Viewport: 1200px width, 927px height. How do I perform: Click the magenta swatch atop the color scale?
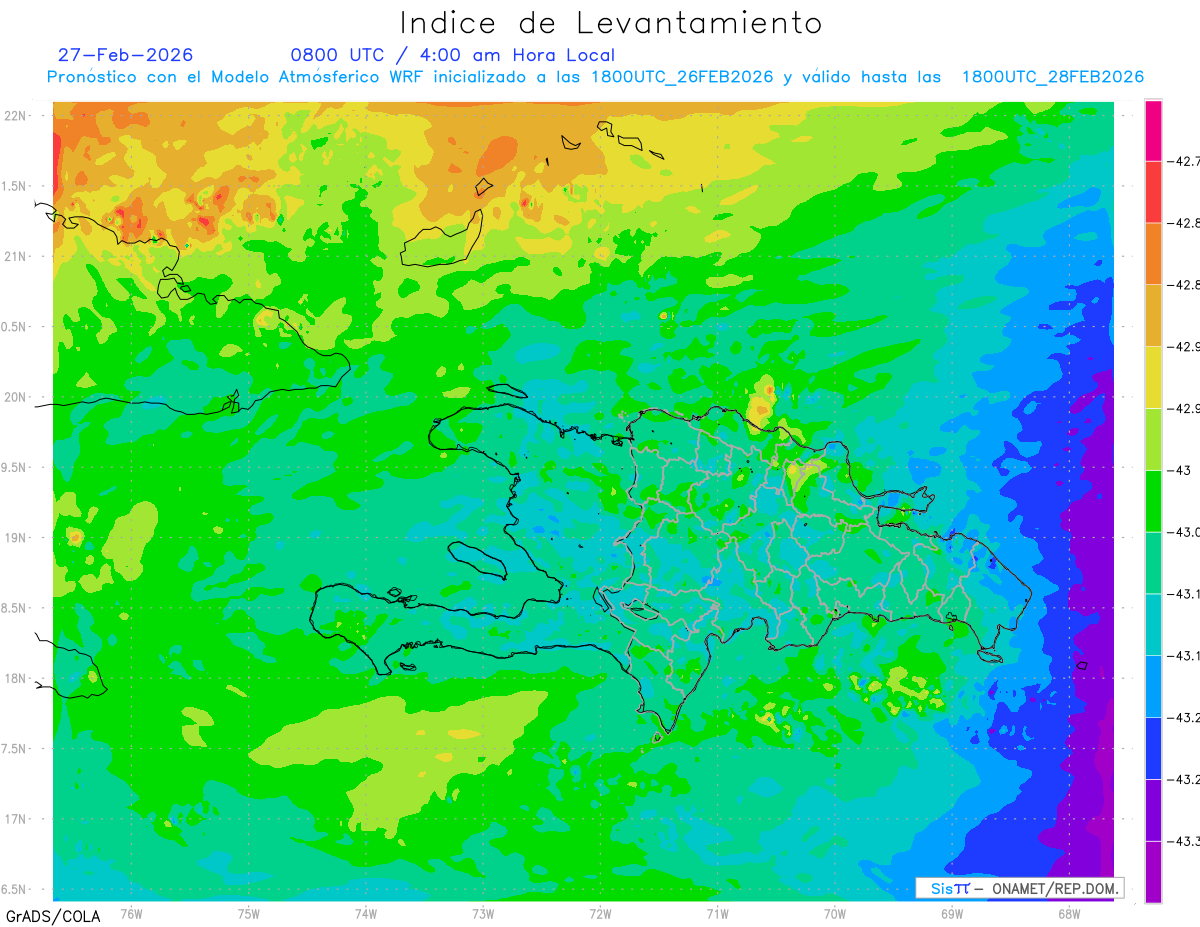[1153, 130]
